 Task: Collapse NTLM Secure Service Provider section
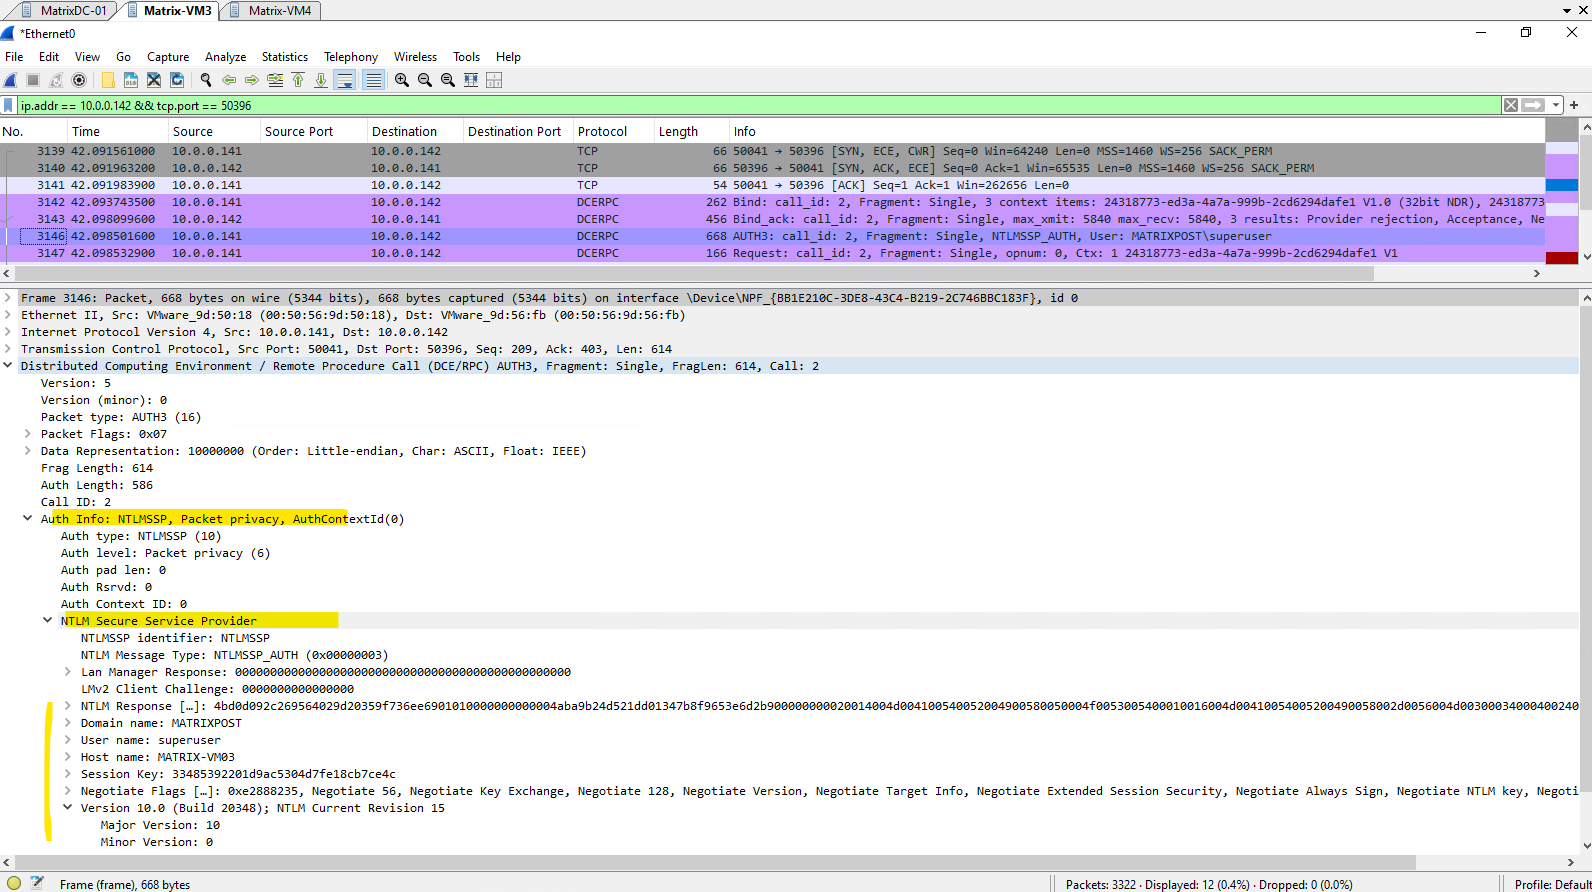point(48,621)
